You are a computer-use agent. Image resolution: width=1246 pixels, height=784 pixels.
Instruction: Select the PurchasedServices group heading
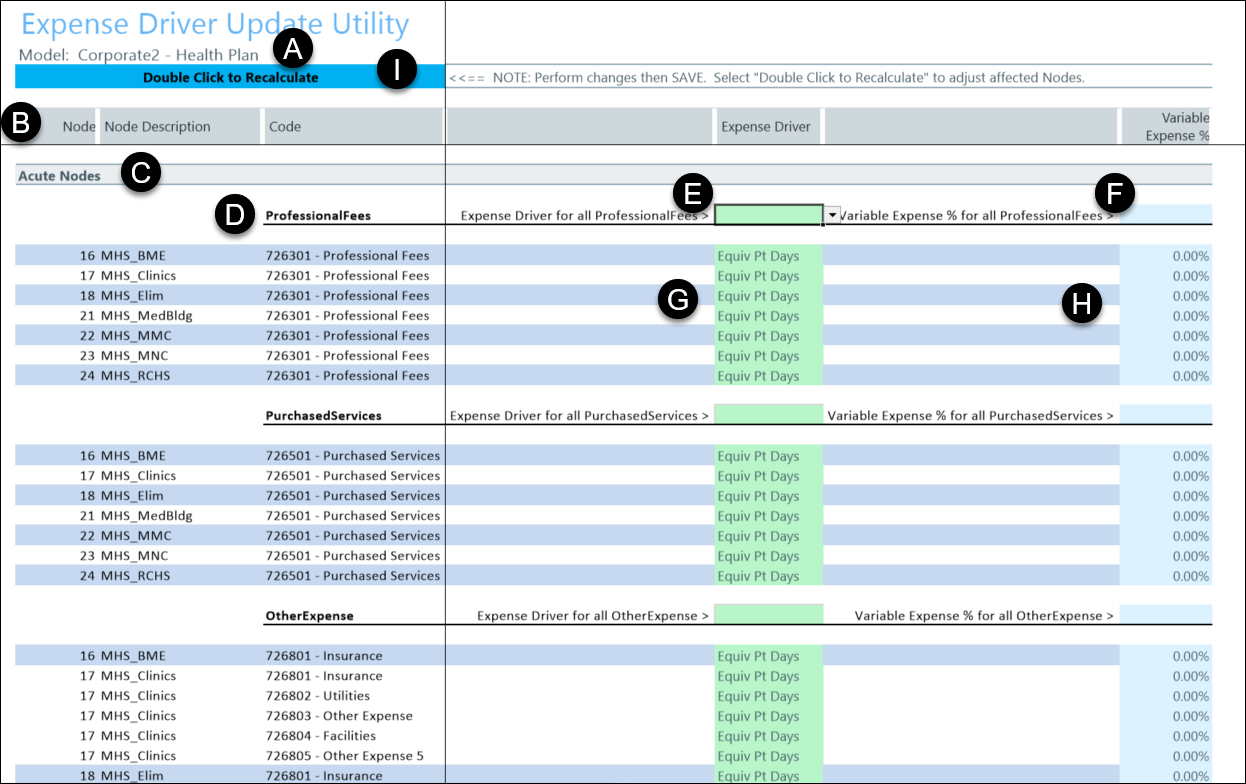point(323,415)
